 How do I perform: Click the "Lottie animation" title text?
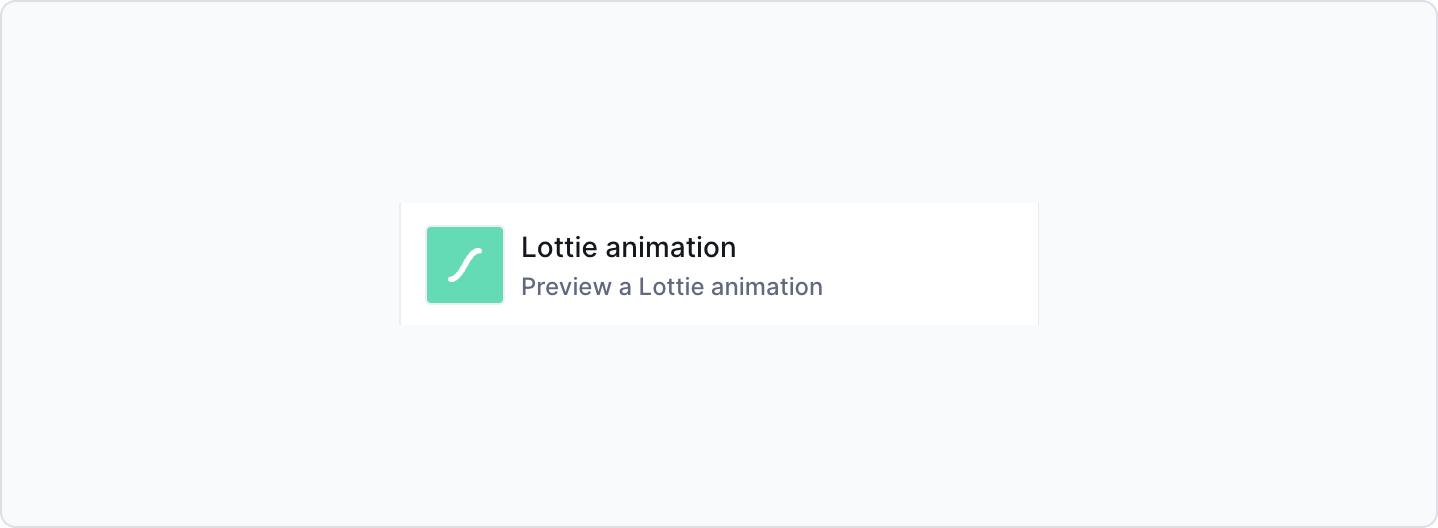coord(629,247)
